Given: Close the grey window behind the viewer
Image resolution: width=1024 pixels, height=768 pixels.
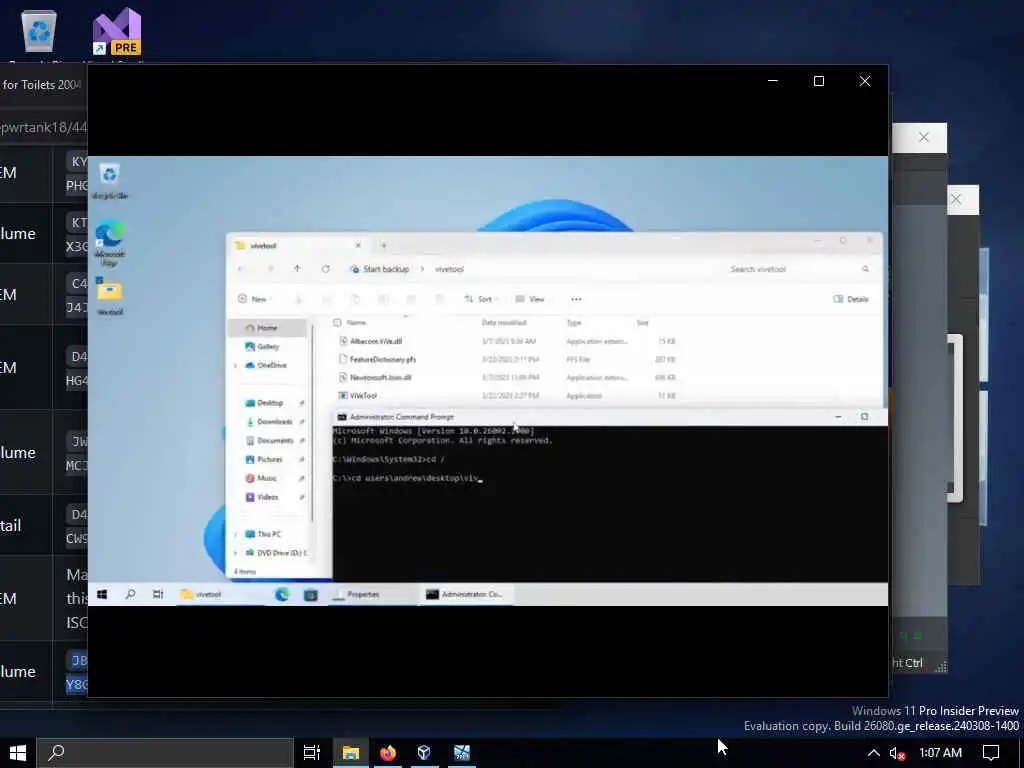Looking at the screenshot, I should pos(923,137).
